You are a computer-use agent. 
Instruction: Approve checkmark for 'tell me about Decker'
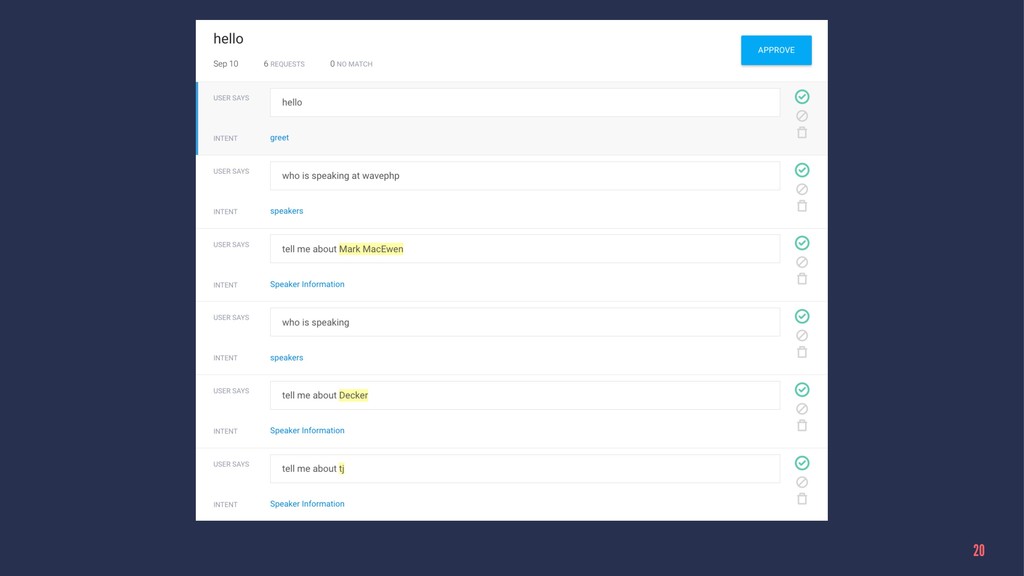(x=802, y=390)
